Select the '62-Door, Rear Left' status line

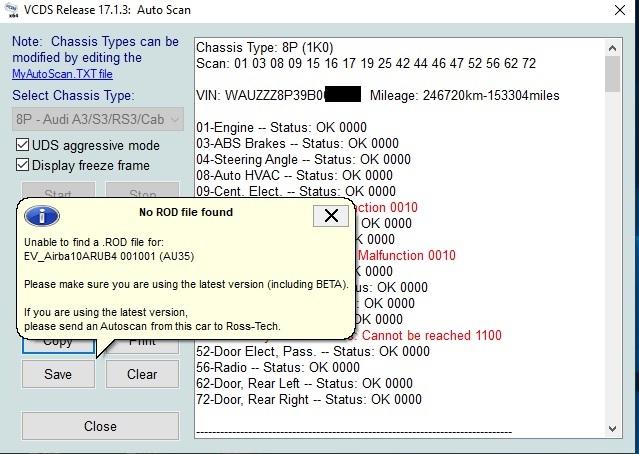(304, 383)
